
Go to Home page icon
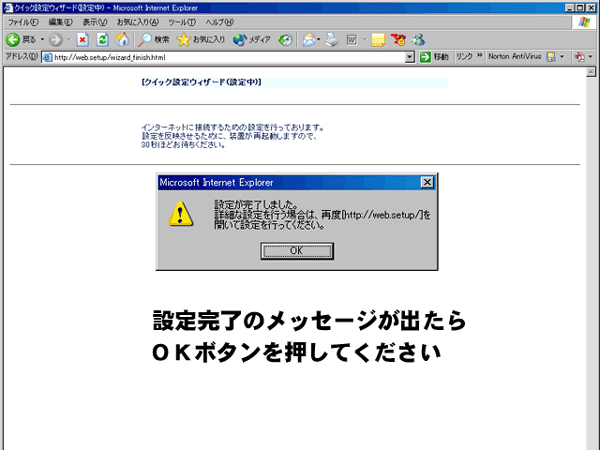pyautogui.click(x=122, y=39)
